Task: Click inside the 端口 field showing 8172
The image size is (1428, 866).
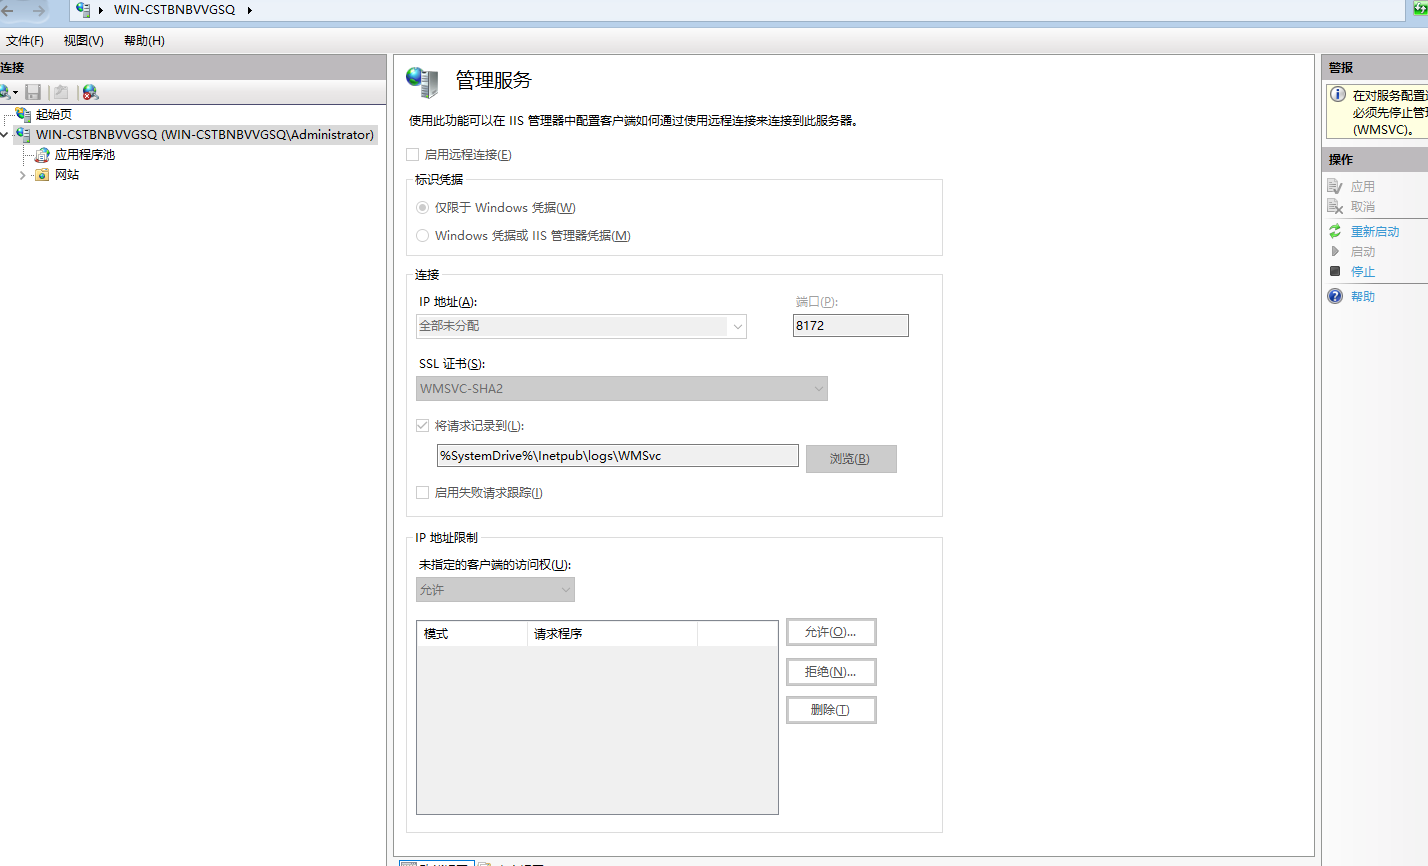Action: coord(850,325)
